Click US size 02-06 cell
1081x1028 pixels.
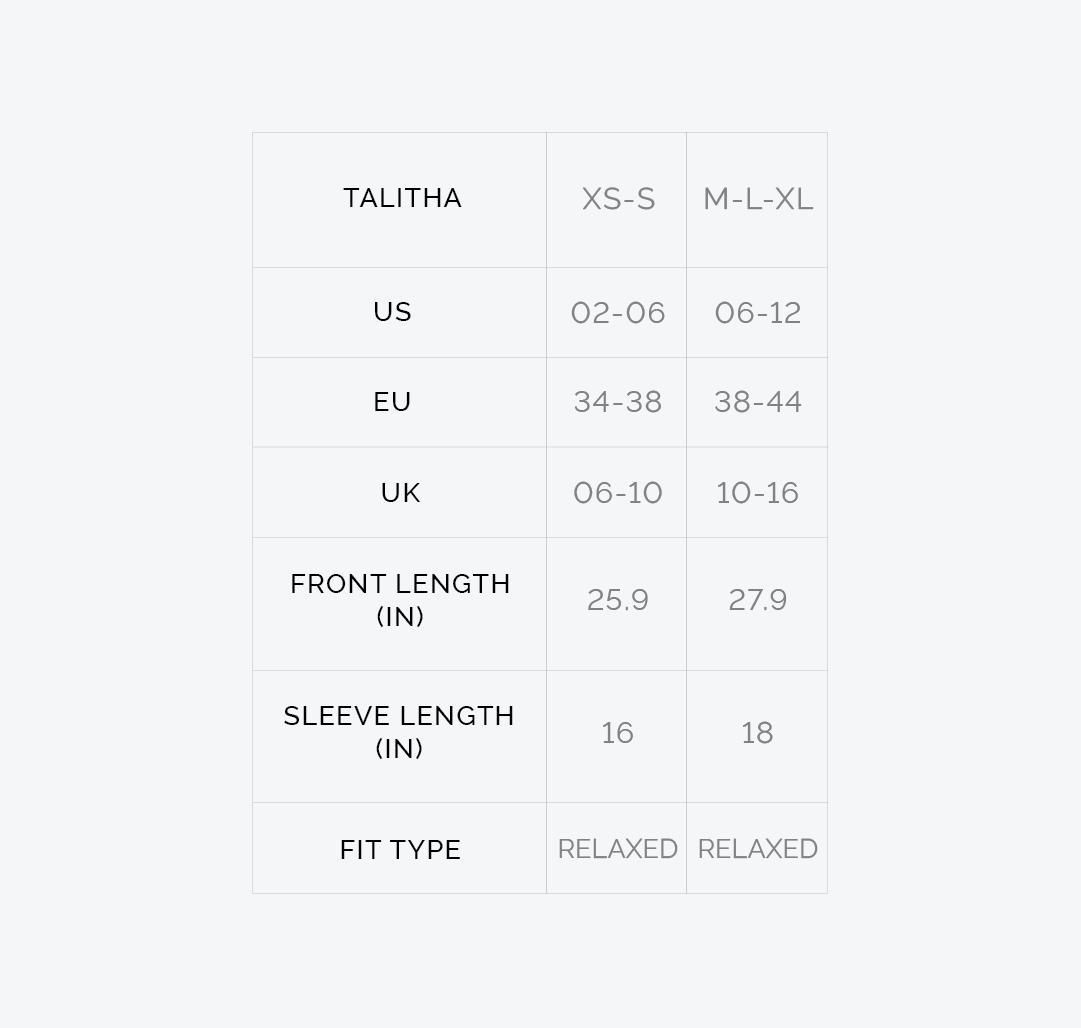618,313
